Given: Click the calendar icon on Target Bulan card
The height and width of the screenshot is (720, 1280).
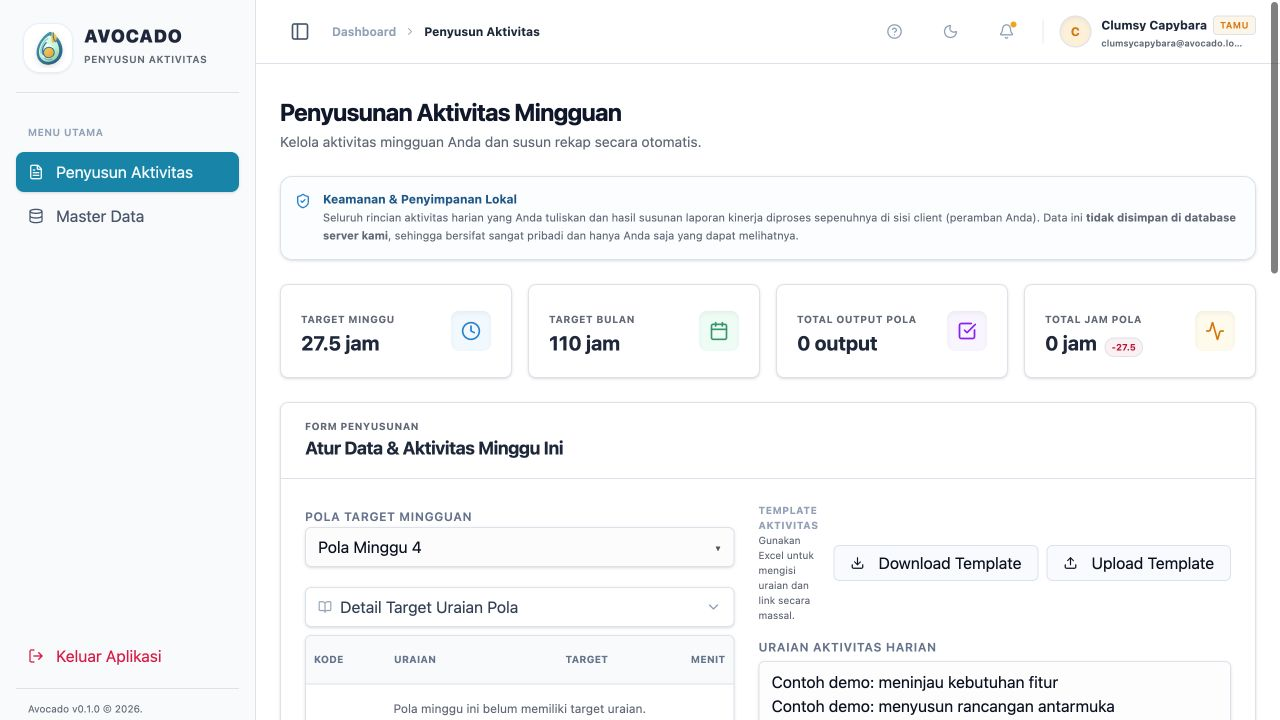Looking at the screenshot, I should point(719,331).
